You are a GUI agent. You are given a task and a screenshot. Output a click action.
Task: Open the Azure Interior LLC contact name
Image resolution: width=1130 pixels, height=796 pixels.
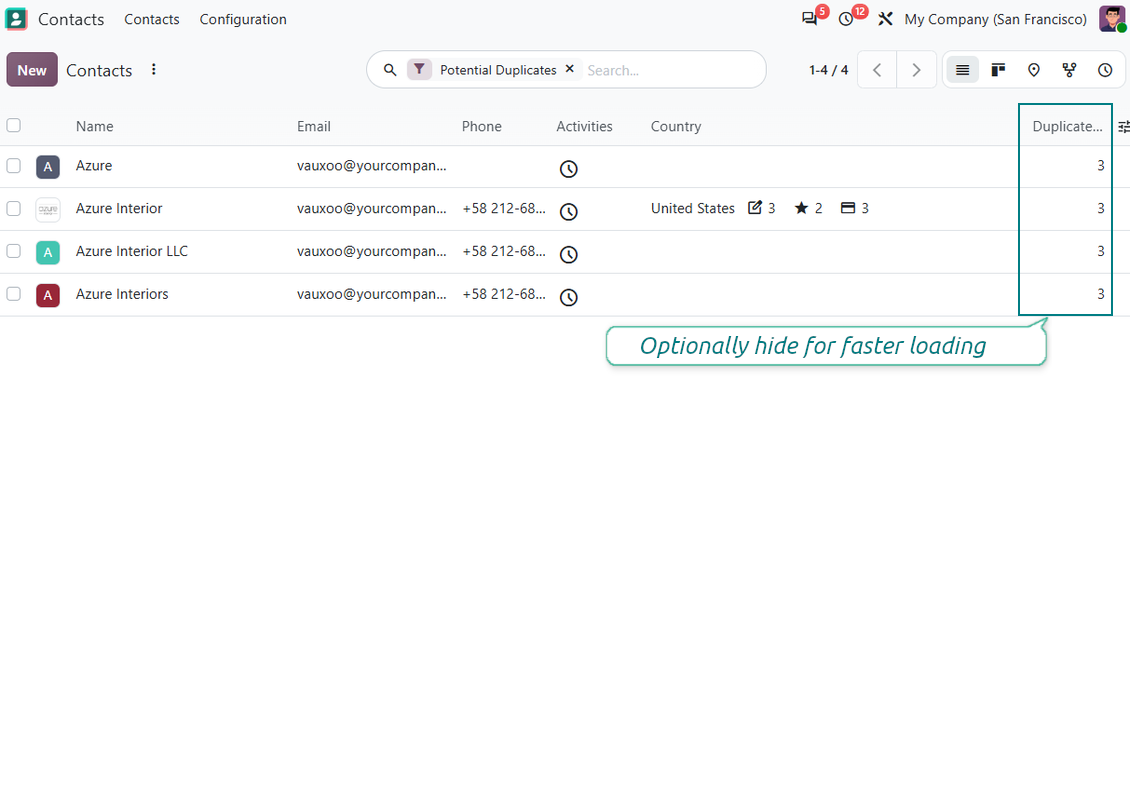click(132, 251)
